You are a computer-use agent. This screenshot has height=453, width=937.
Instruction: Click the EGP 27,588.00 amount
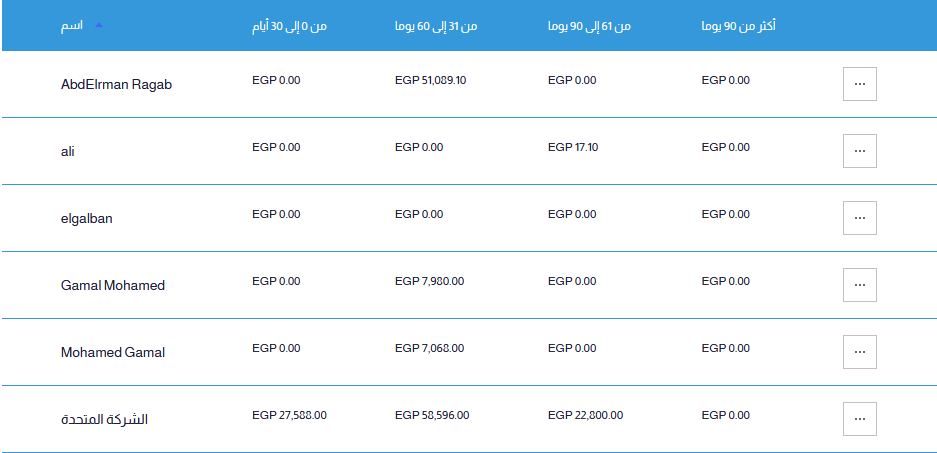[x=289, y=415]
